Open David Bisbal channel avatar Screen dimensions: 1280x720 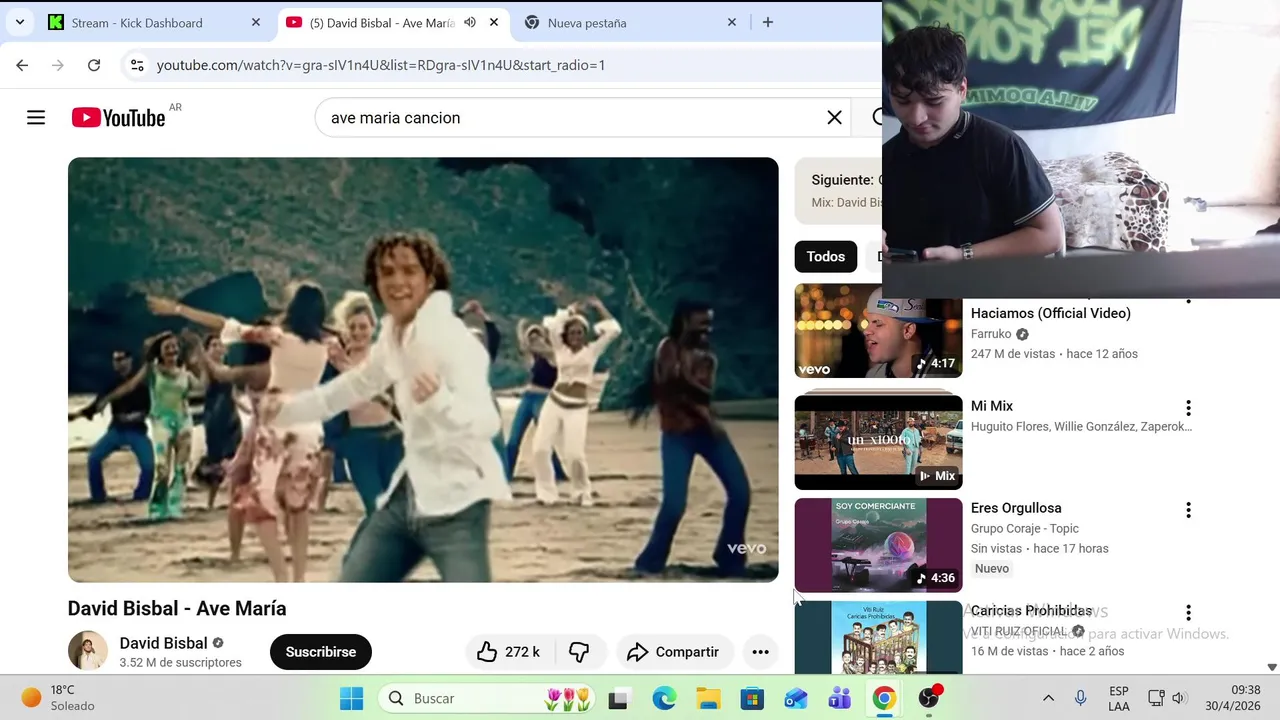coord(87,651)
